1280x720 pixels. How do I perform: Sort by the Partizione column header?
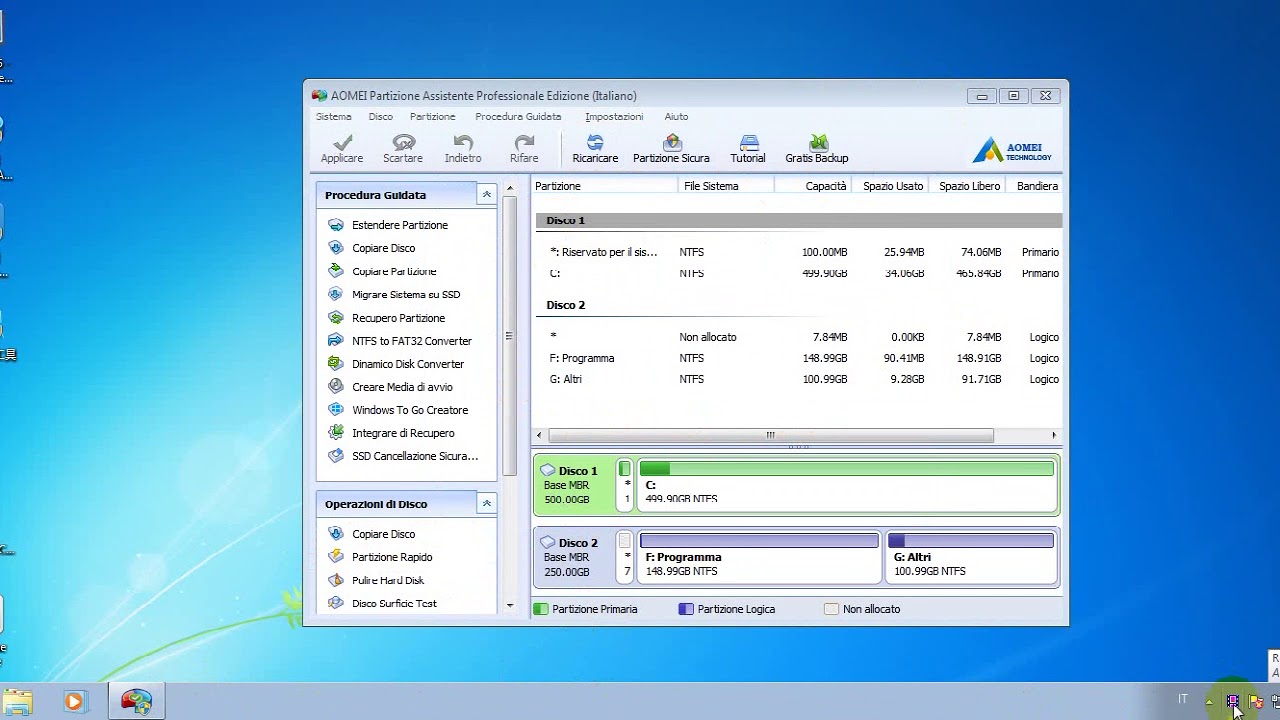click(x=605, y=186)
